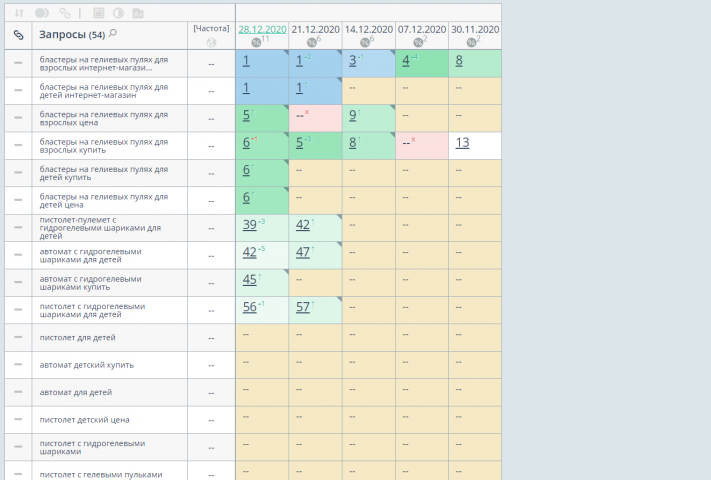
Task: Click the red-x cell in 'взрослых цена' row
Action: click(x=315, y=118)
